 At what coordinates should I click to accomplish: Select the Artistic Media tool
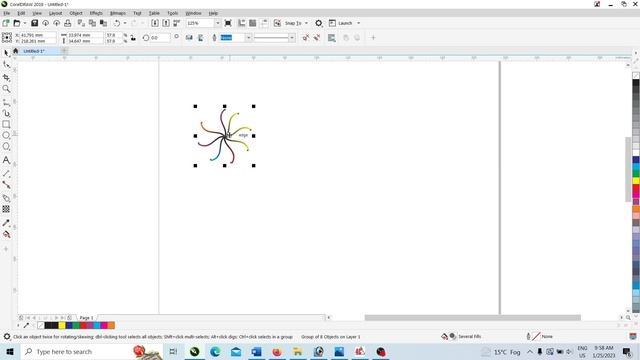point(6,113)
